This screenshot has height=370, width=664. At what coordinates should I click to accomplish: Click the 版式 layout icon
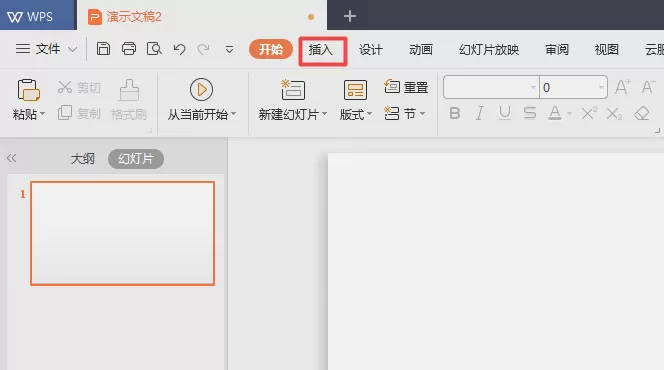[x=355, y=90]
